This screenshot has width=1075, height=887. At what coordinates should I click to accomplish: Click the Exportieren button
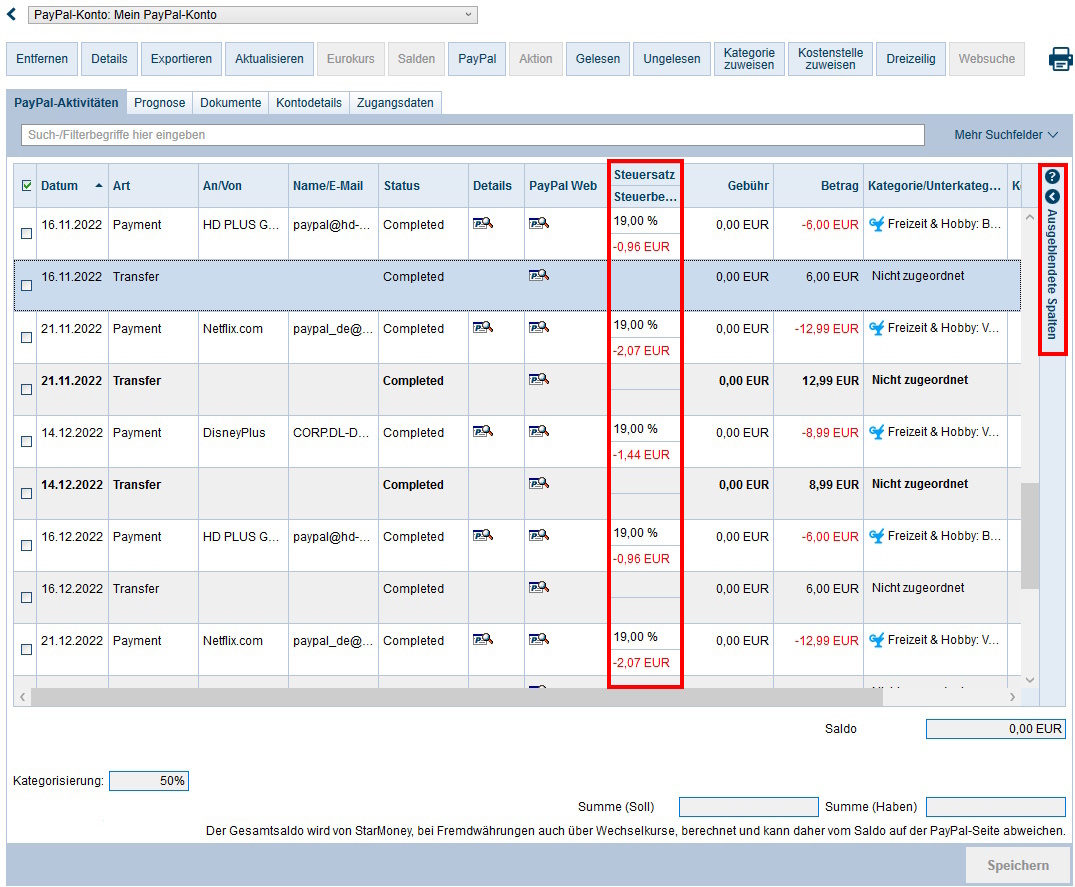coord(181,59)
